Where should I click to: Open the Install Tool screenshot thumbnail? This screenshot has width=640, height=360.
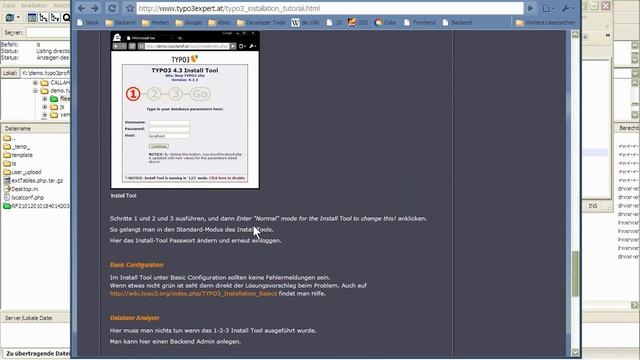point(185,110)
